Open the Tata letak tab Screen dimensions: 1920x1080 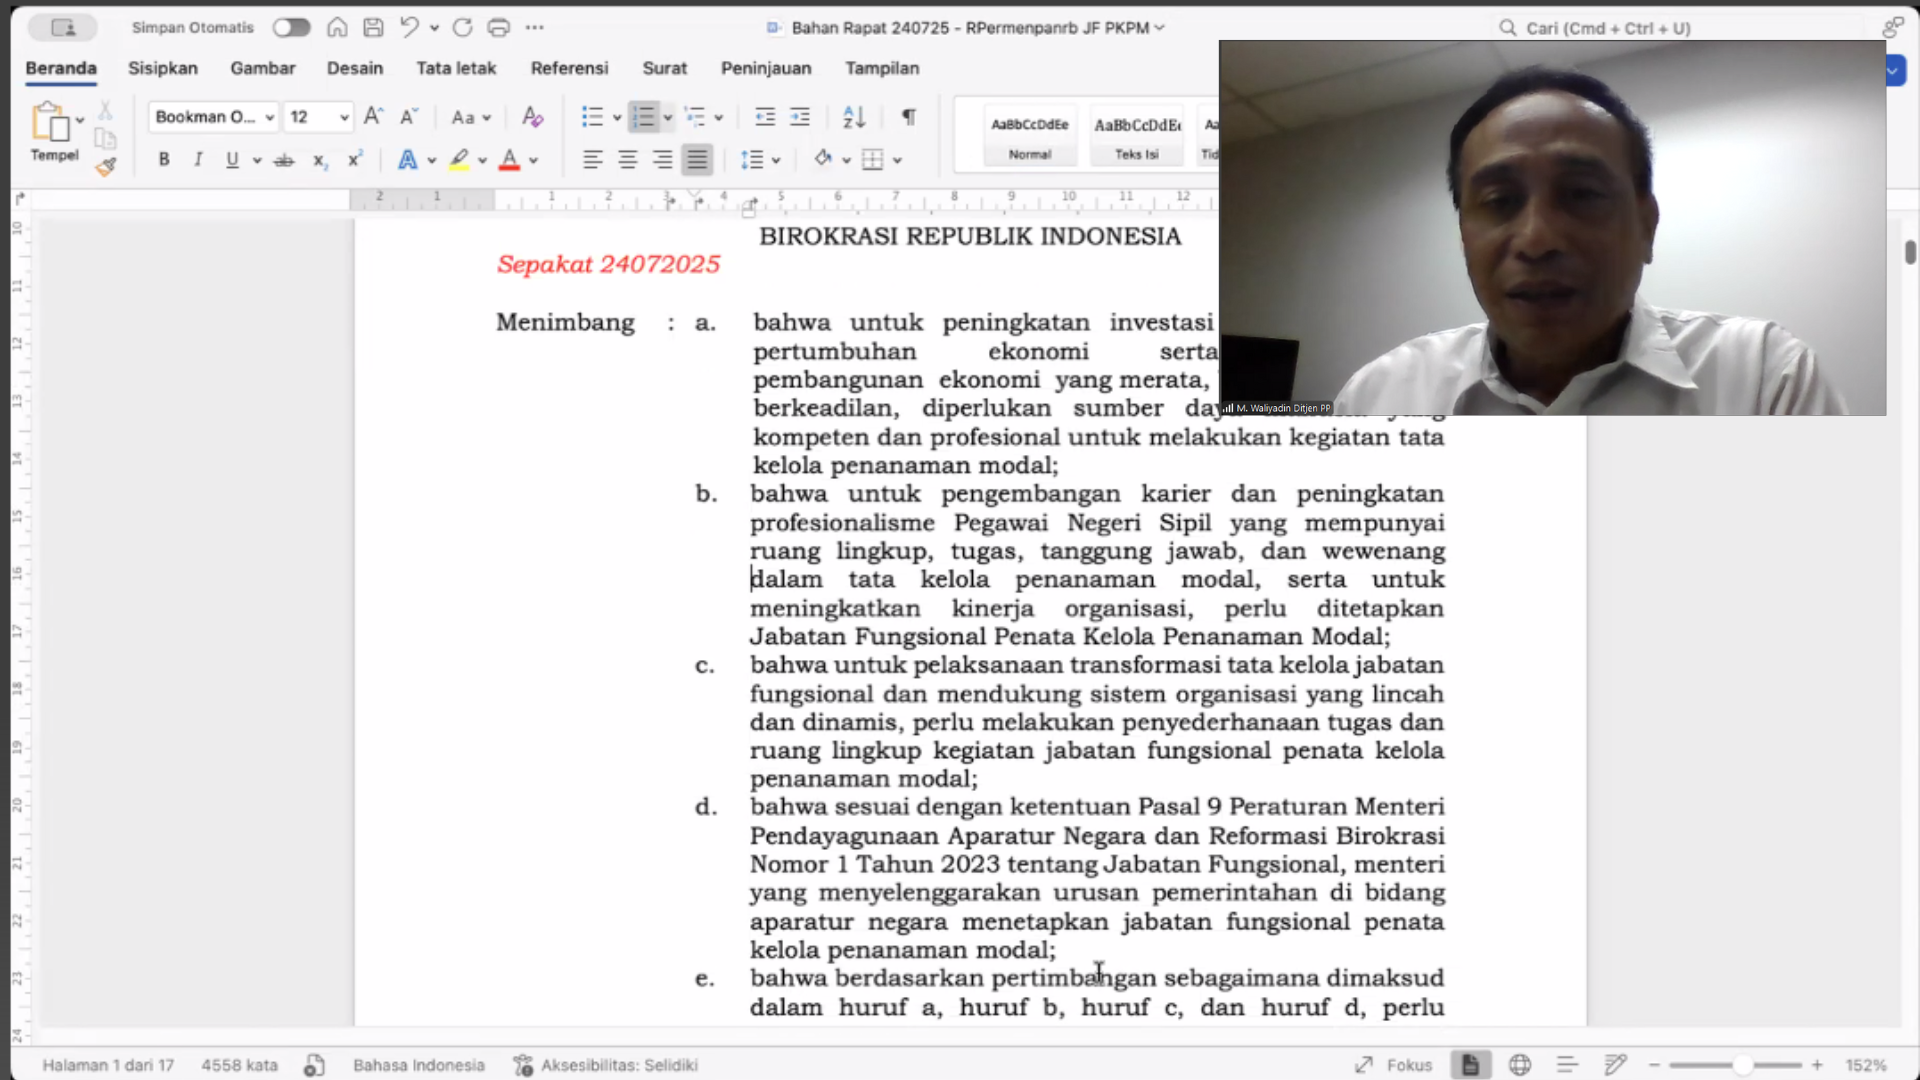tap(456, 68)
